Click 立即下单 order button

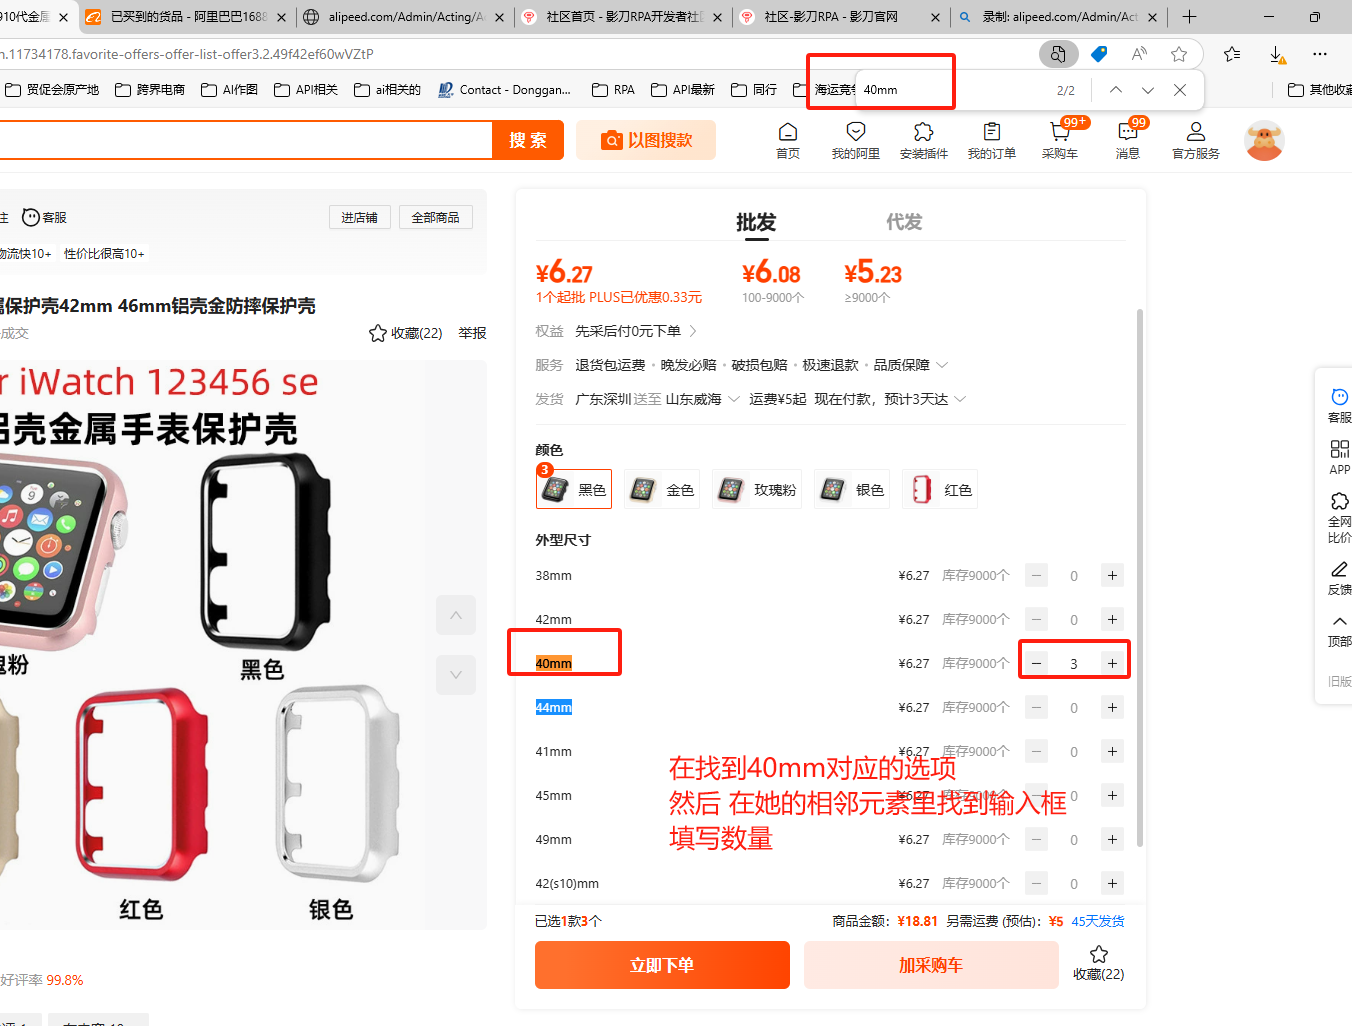[662, 965]
